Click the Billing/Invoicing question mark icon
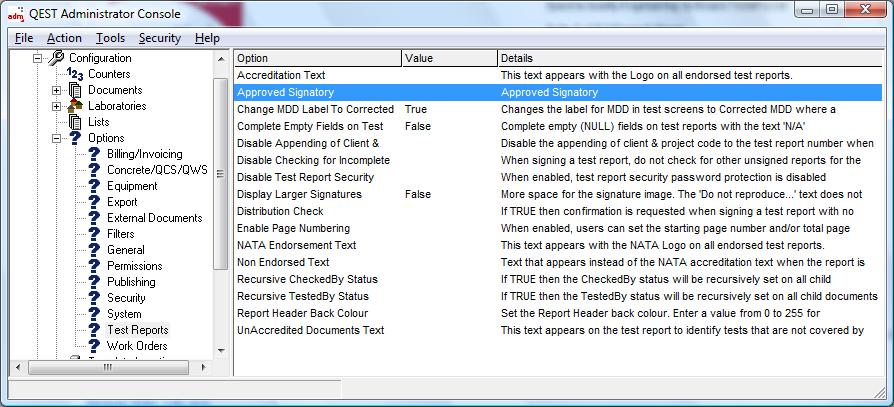The height and width of the screenshot is (407, 894). pos(94,154)
